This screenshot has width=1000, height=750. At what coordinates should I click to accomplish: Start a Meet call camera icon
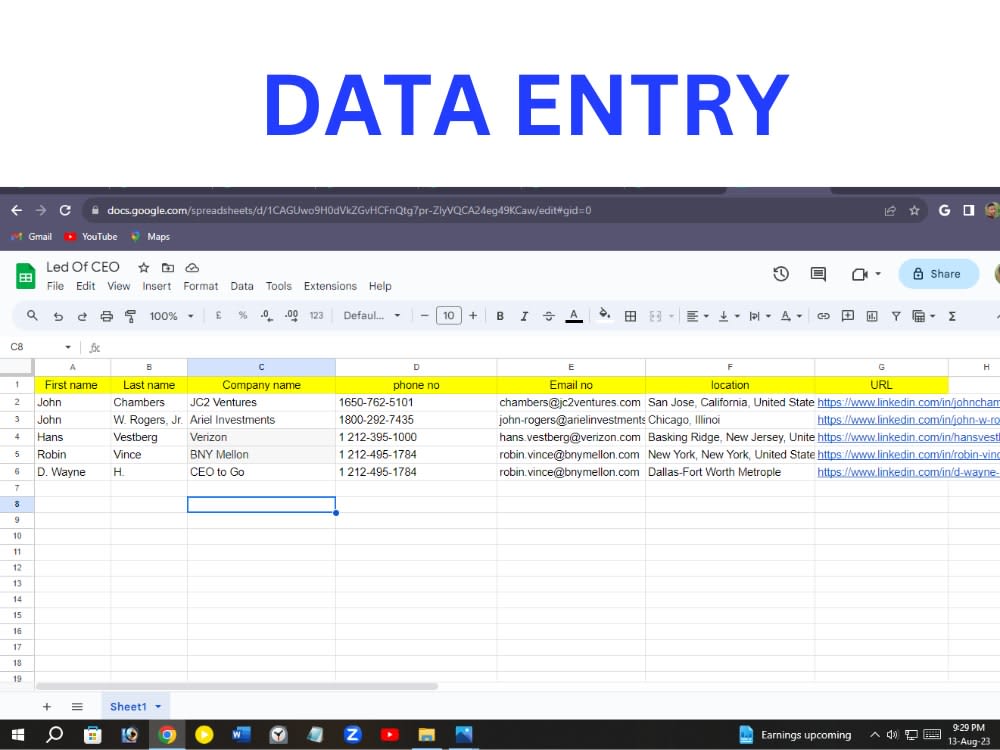click(x=860, y=274)
